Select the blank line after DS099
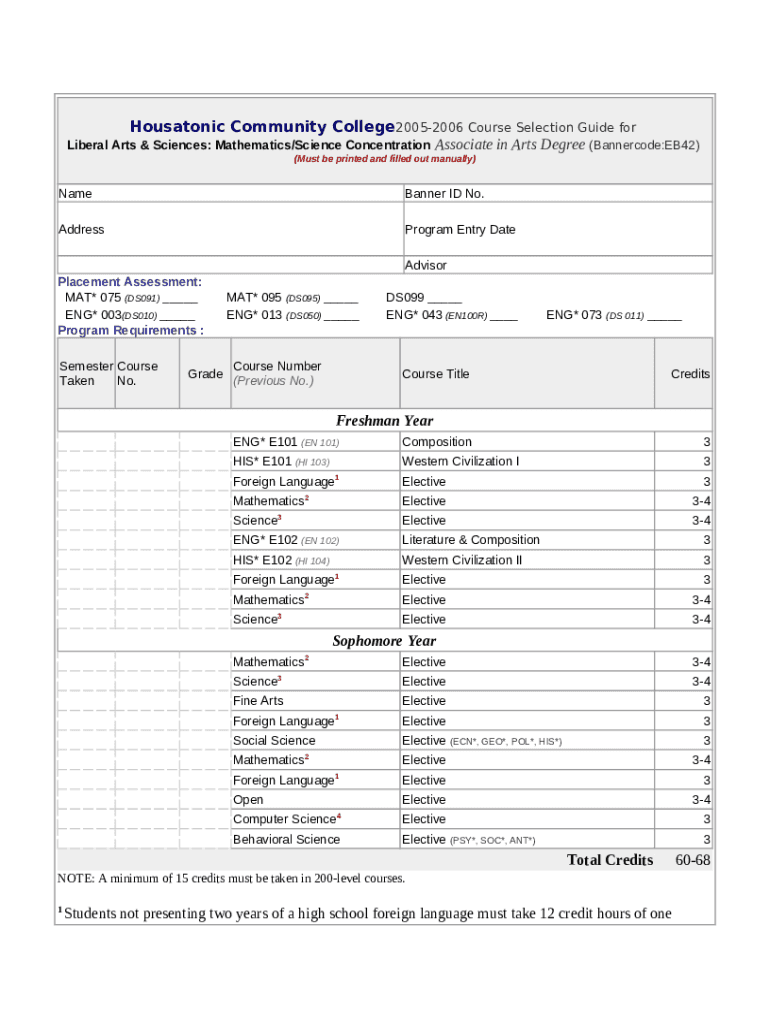Image resolution: width=770 pixels, height=1024 pixels. pos(445,298)
